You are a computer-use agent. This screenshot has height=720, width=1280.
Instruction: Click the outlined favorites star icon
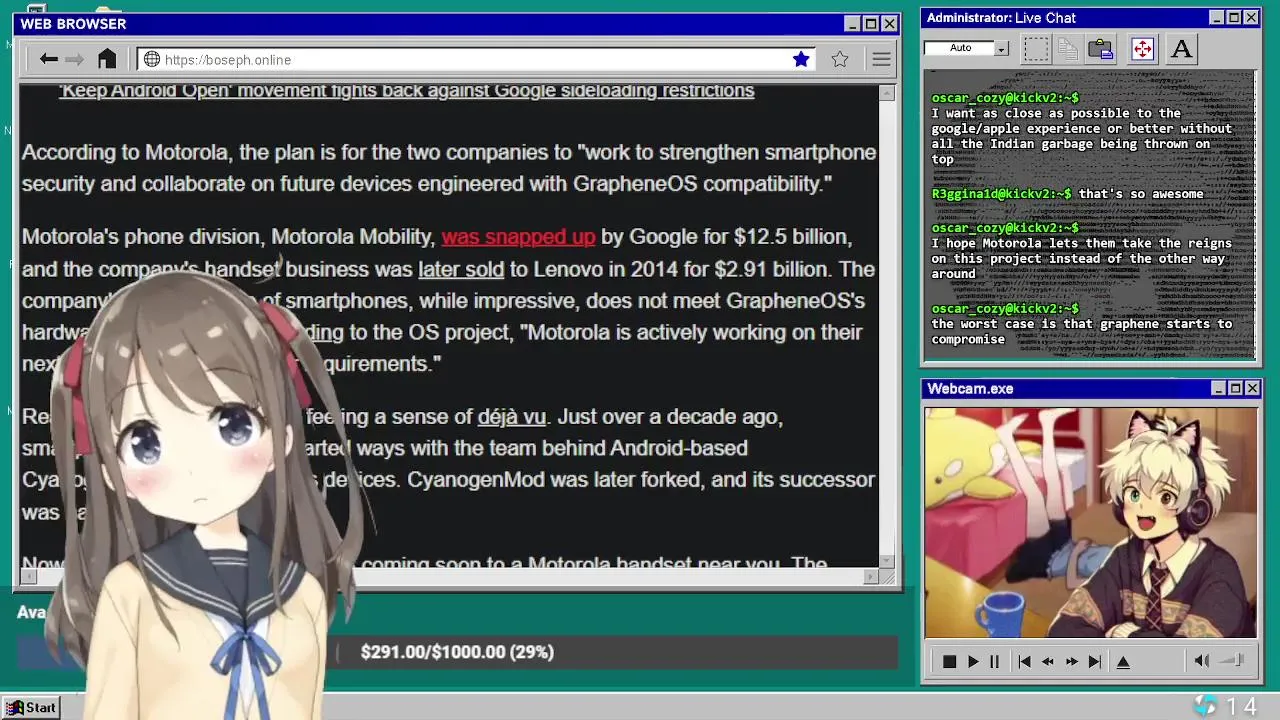tap(840, 59)
